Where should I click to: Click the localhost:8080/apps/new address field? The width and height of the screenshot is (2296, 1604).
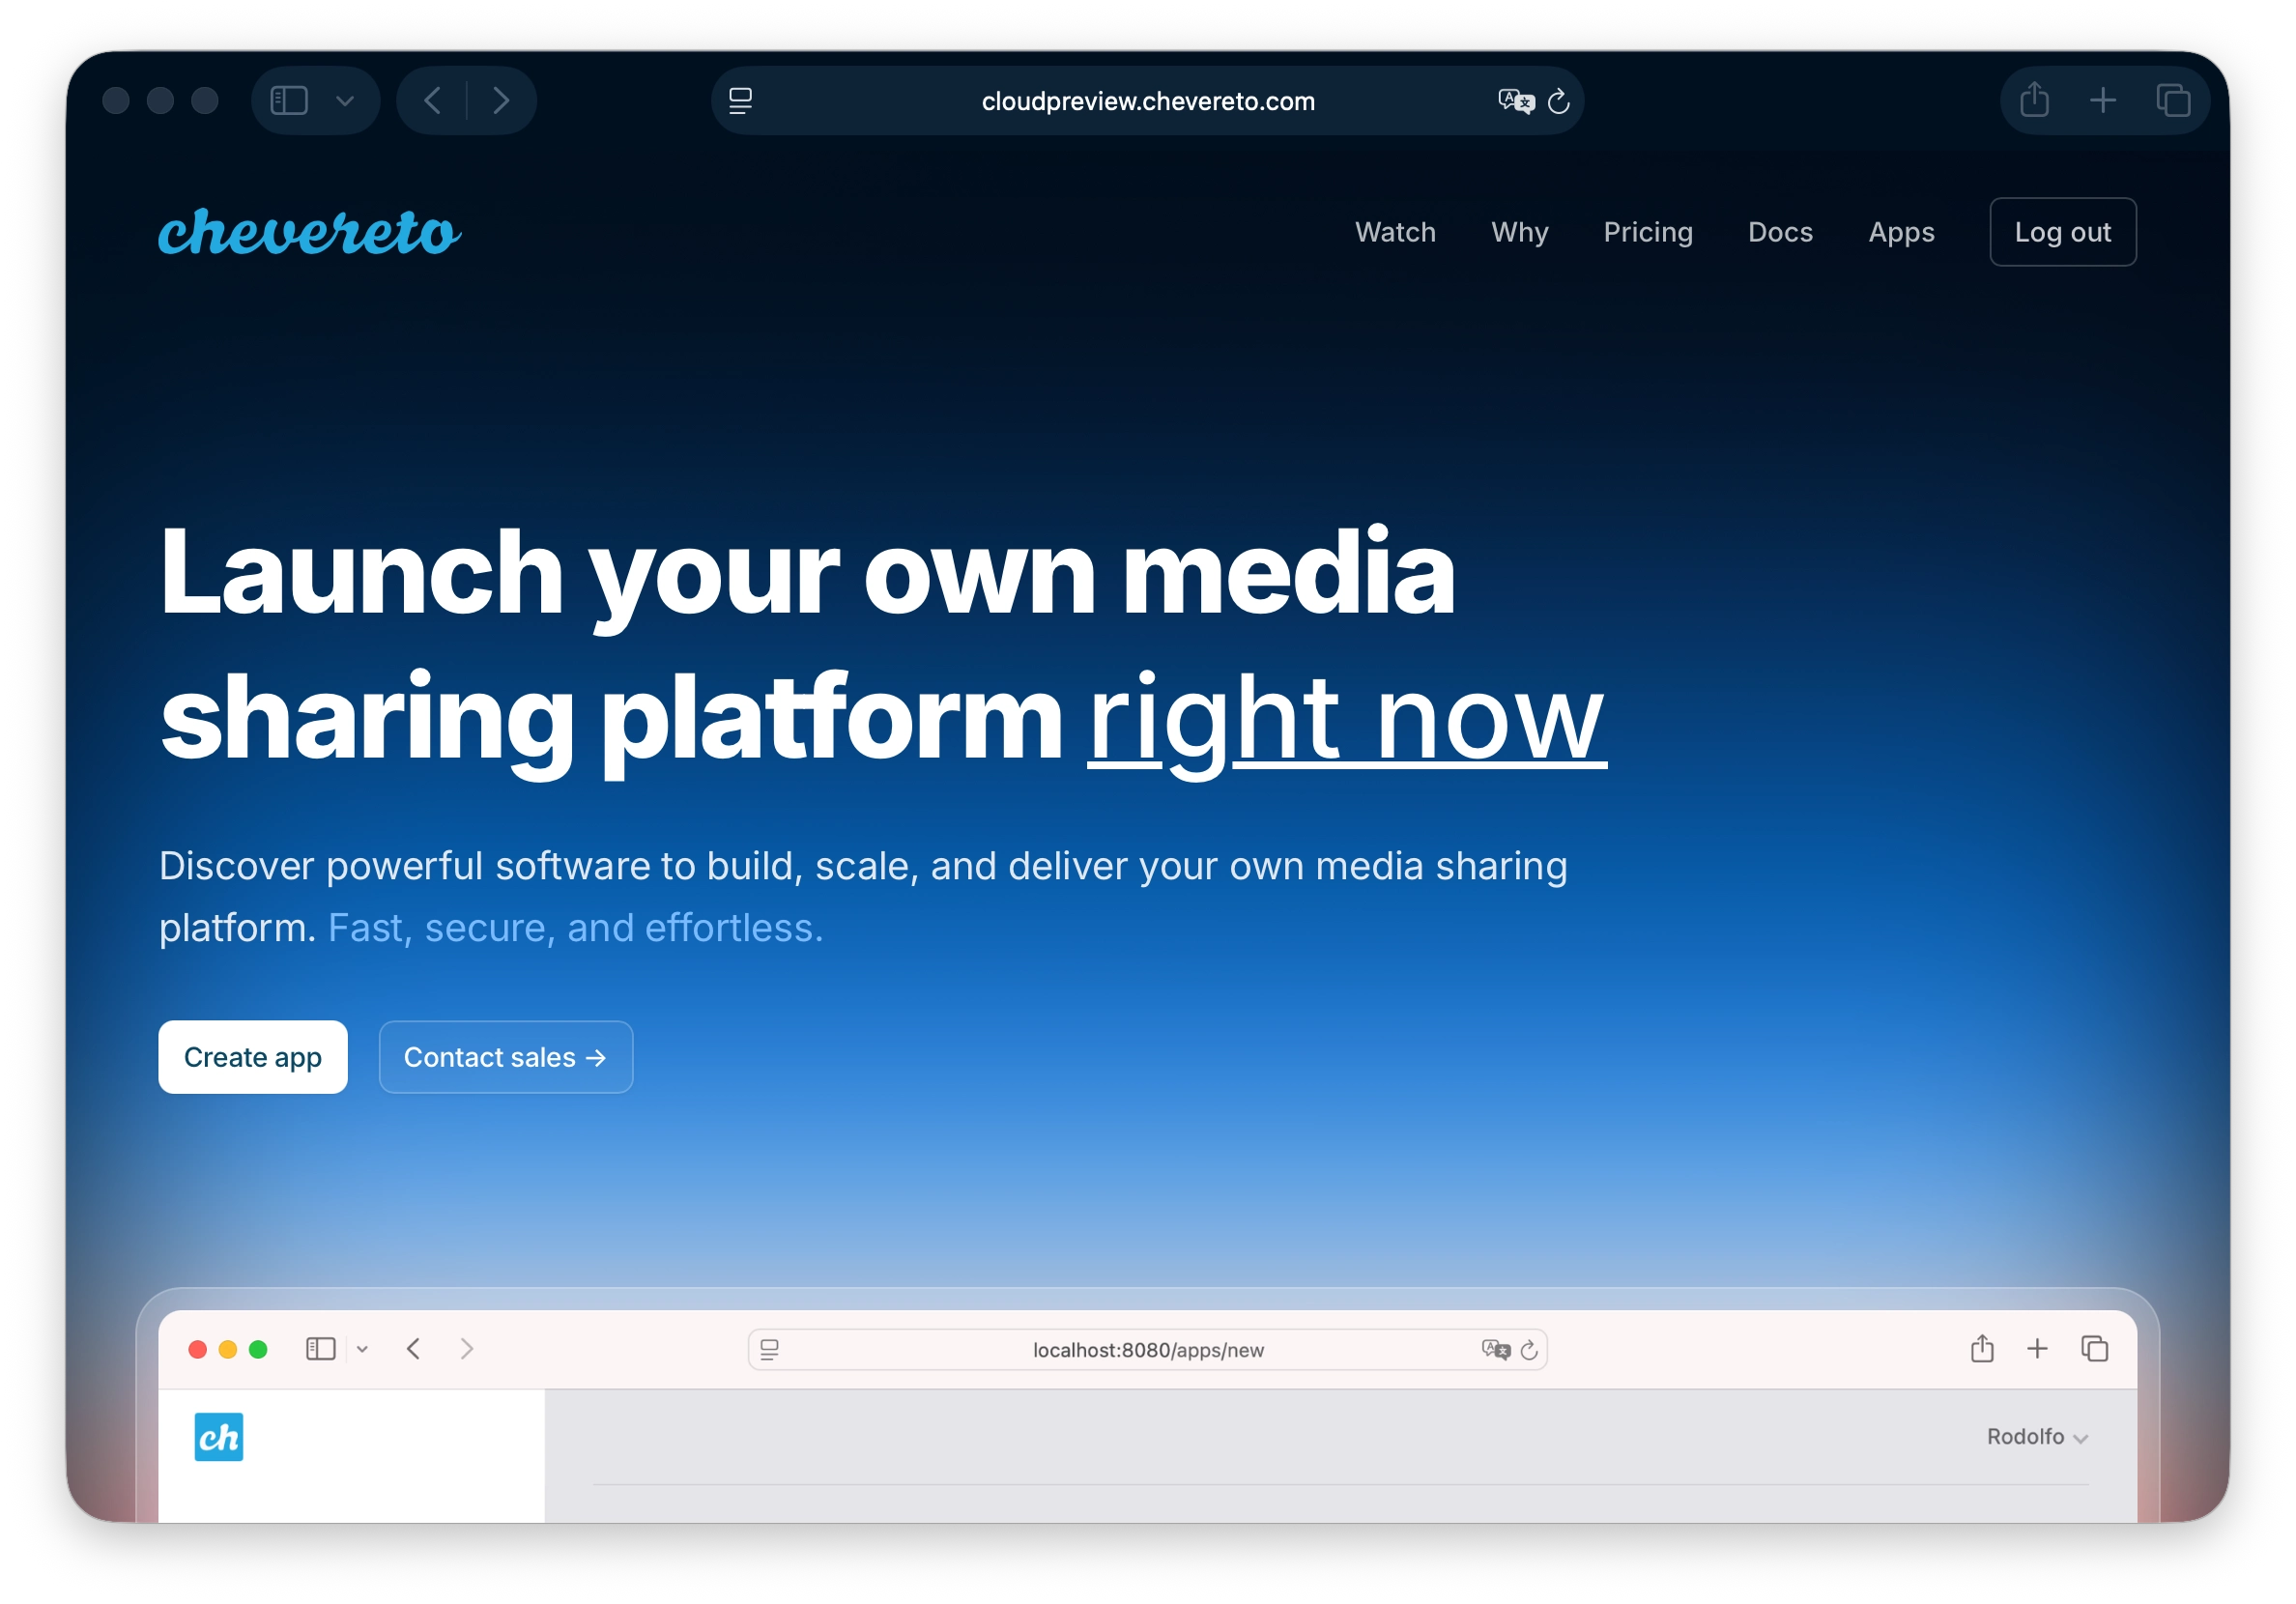1147,1350
